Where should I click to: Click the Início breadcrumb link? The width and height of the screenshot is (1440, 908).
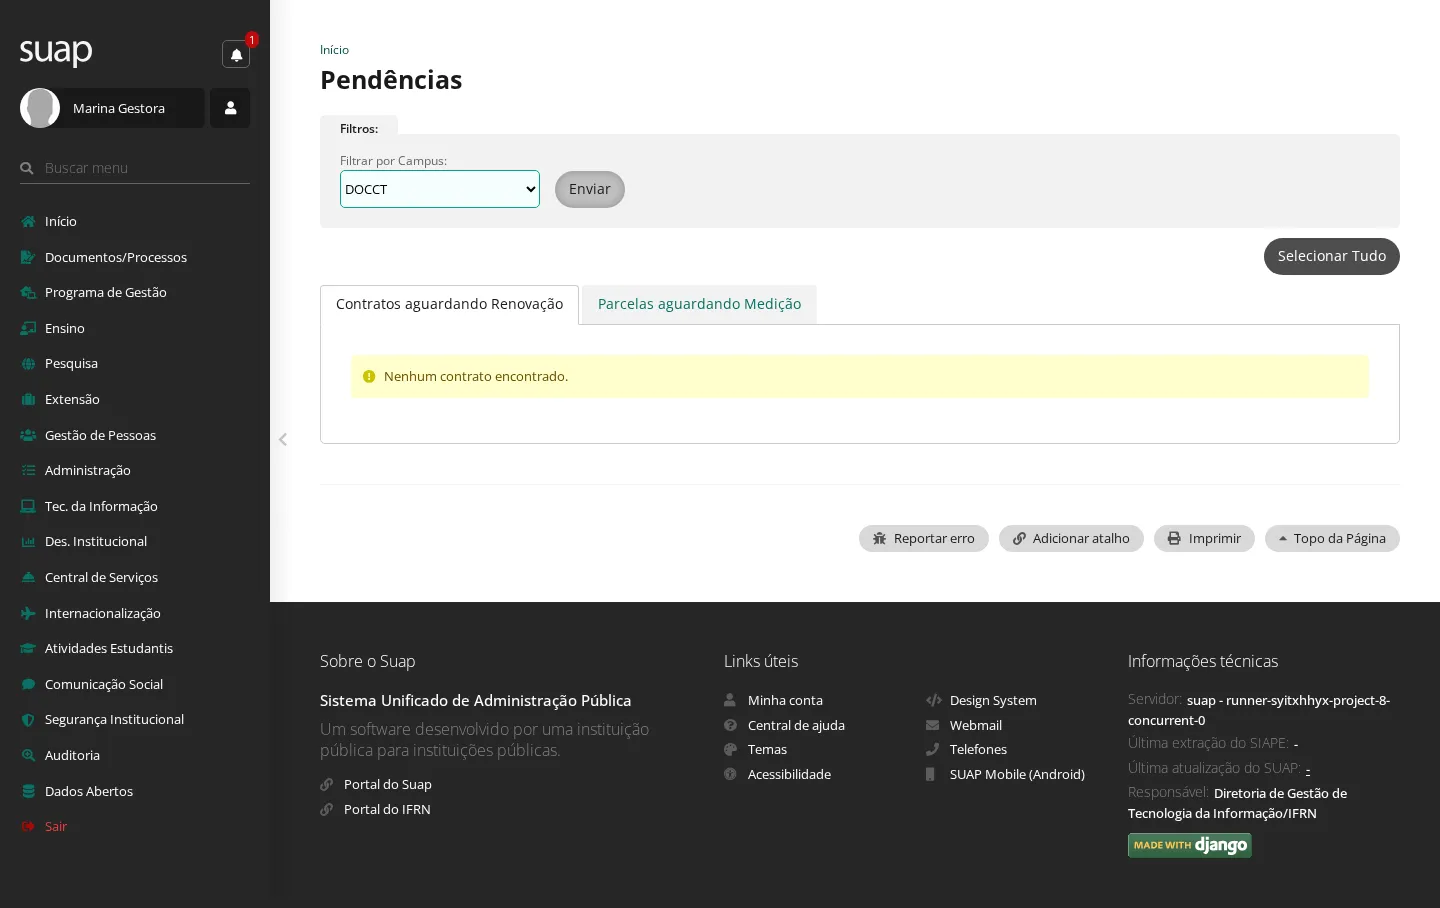[x=334, y=50]
